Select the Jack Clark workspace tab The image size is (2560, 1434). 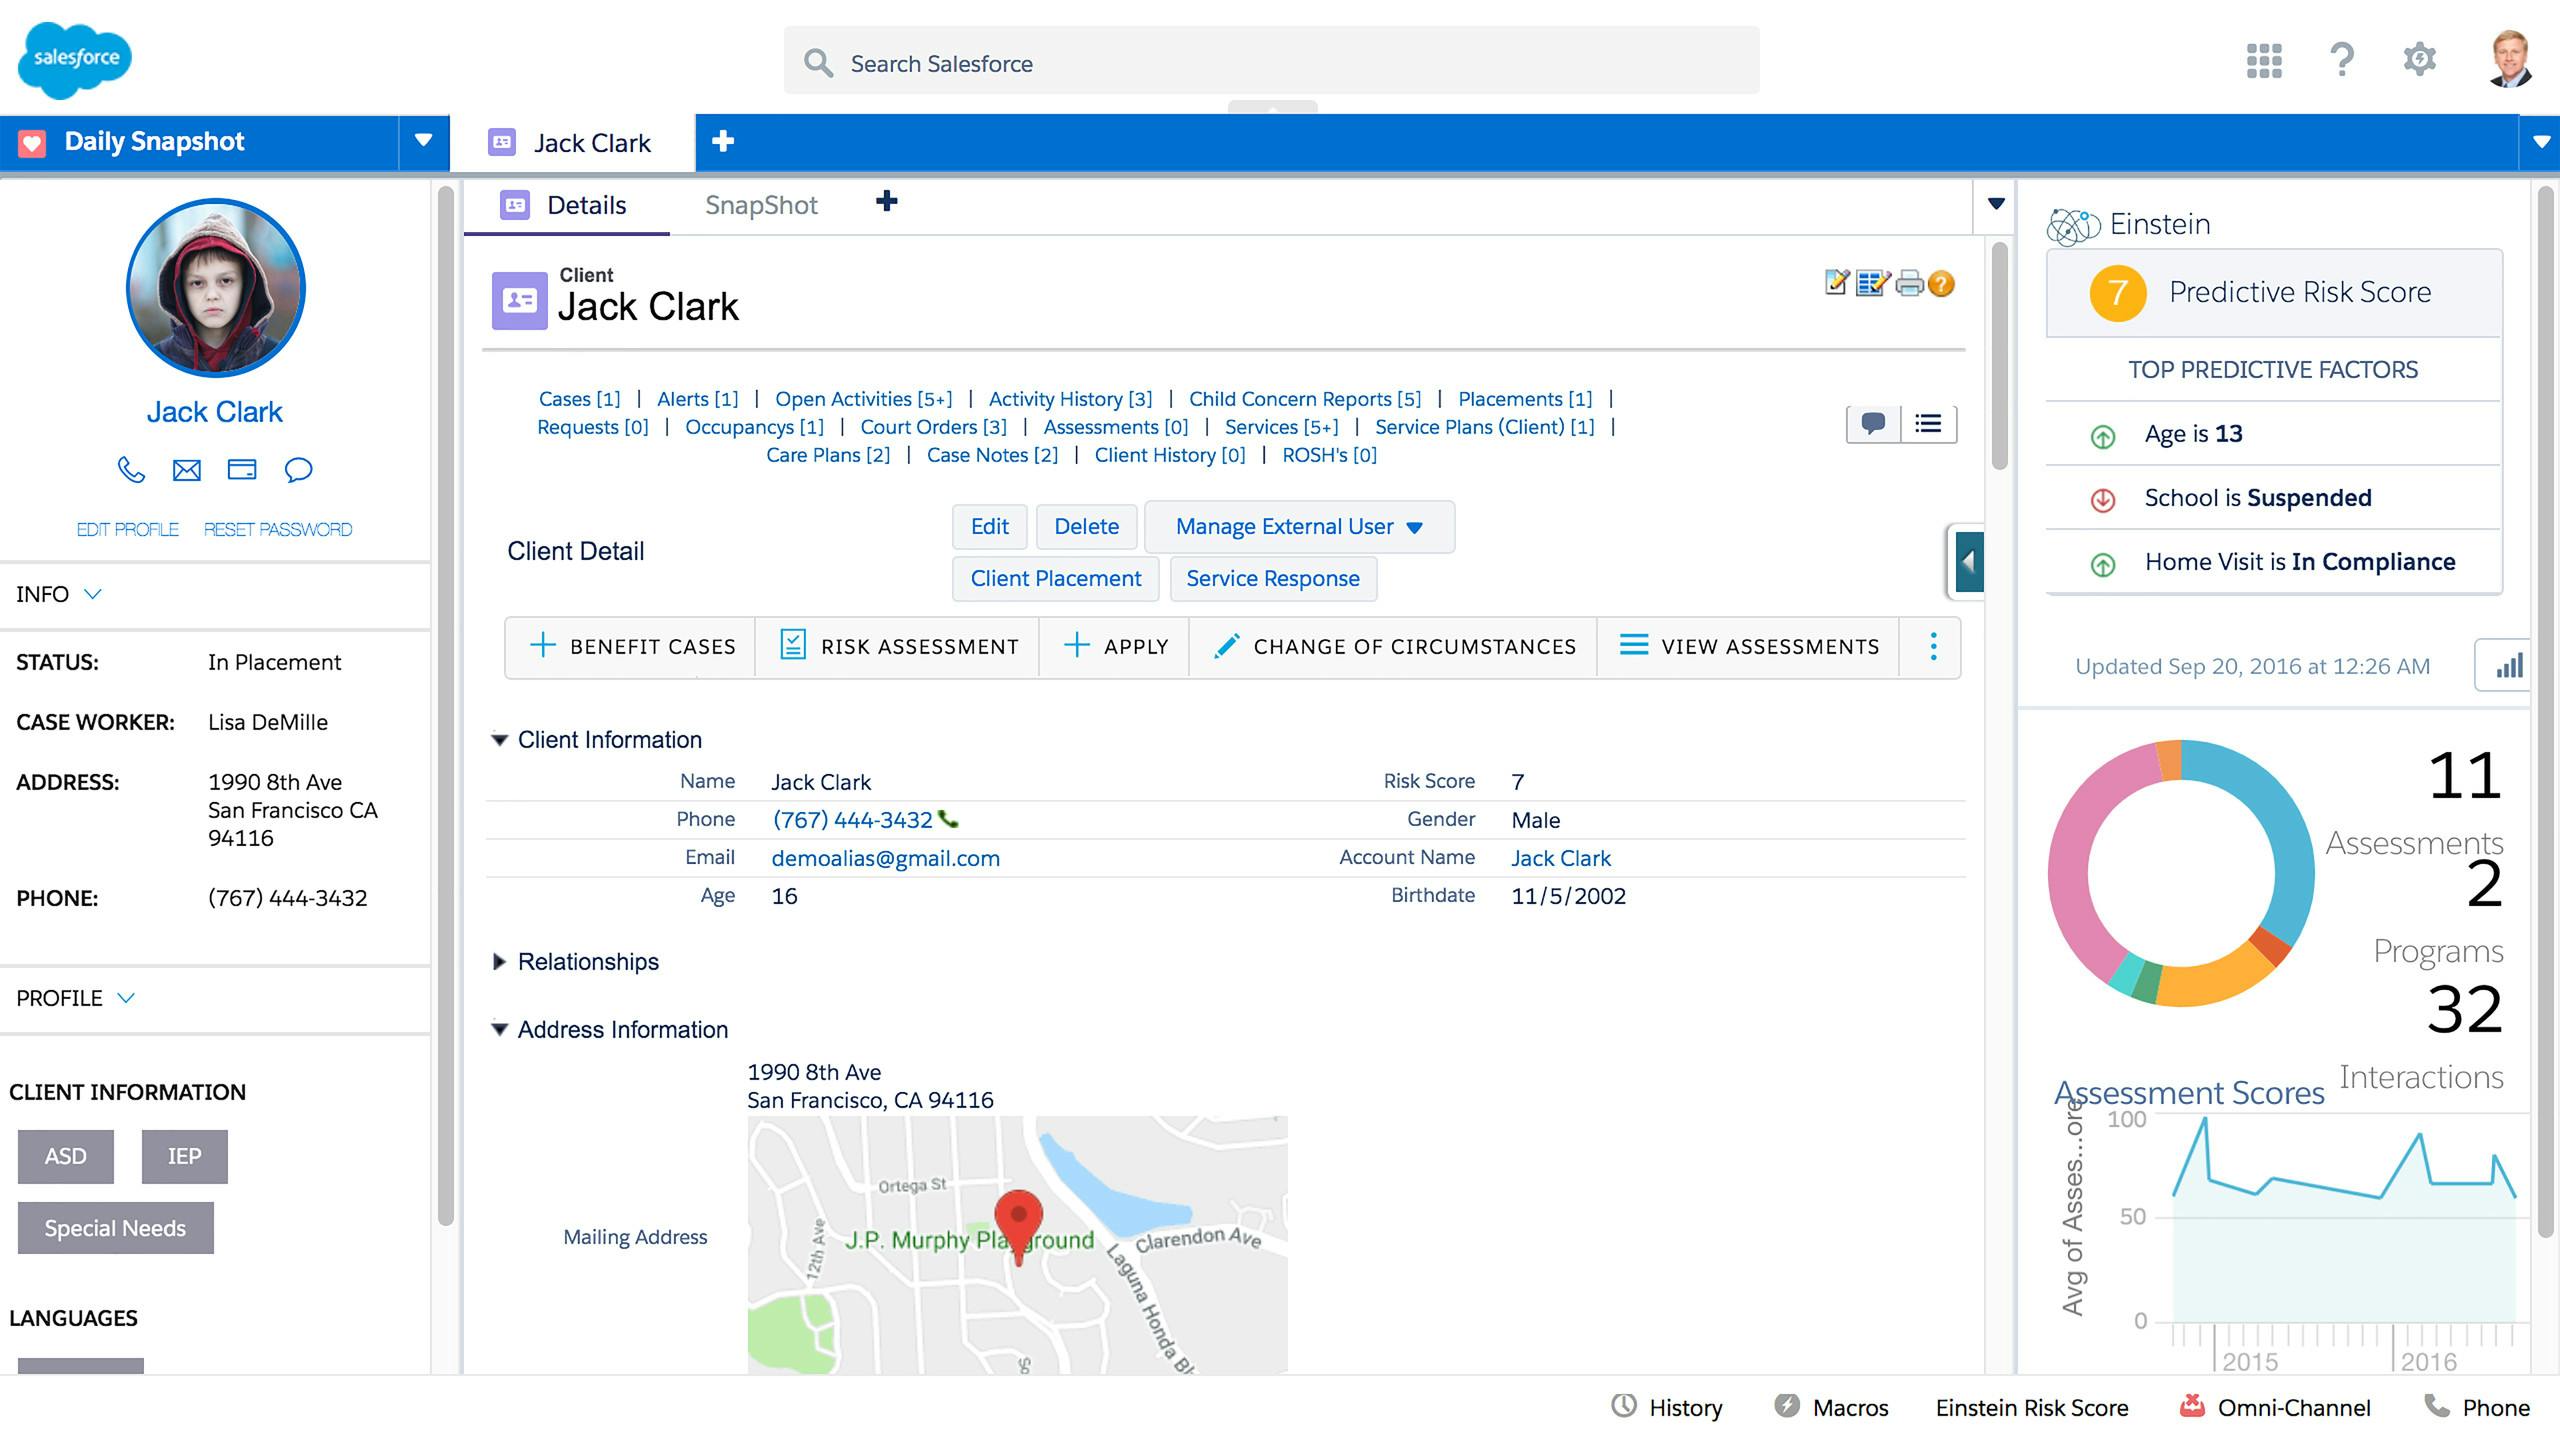coord(572,143)
